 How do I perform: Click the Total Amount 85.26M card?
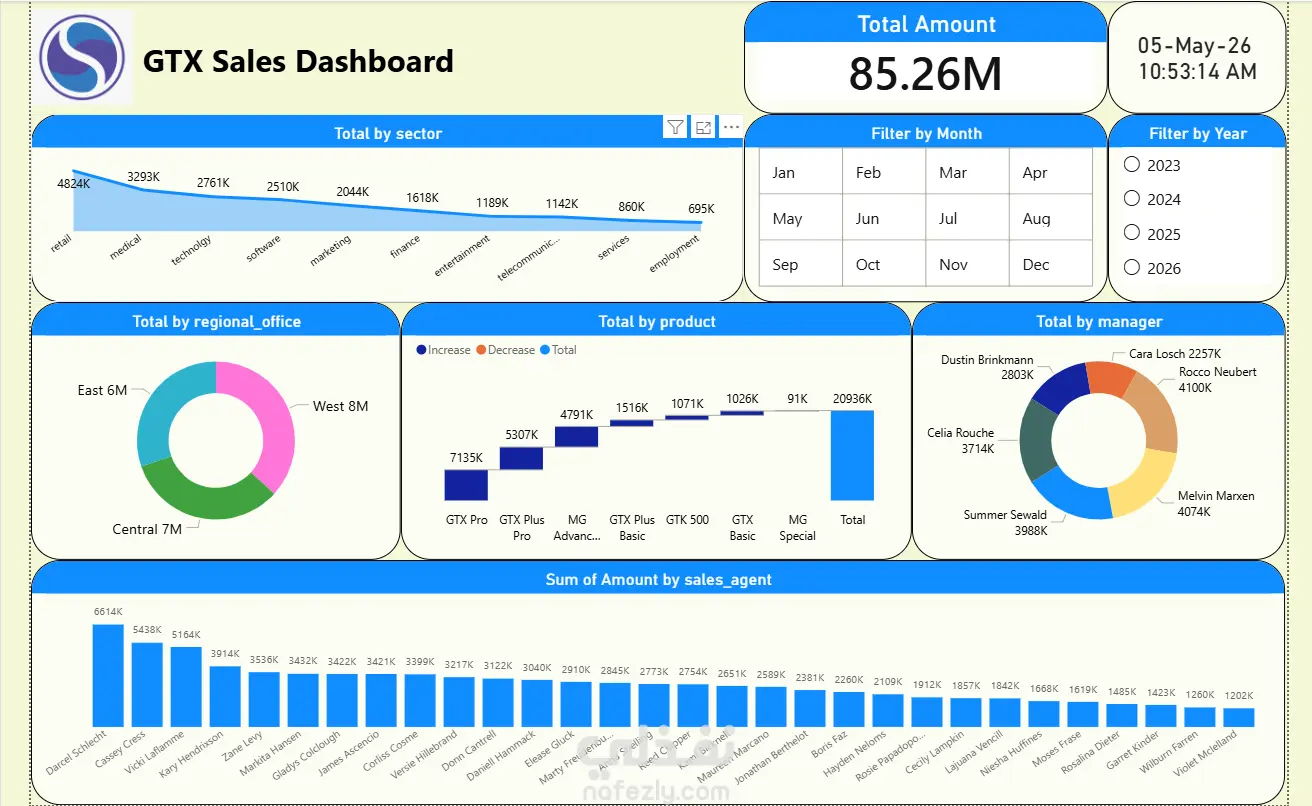tap(926, 58)
